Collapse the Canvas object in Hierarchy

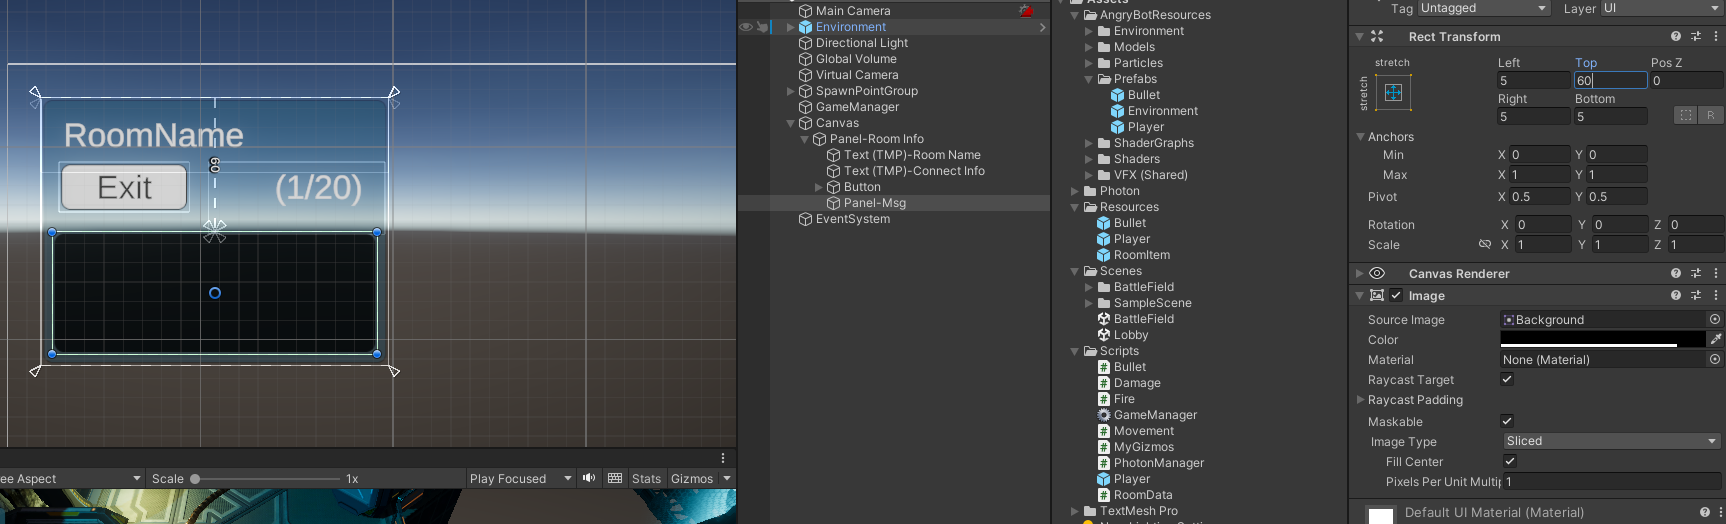point(790,123)
